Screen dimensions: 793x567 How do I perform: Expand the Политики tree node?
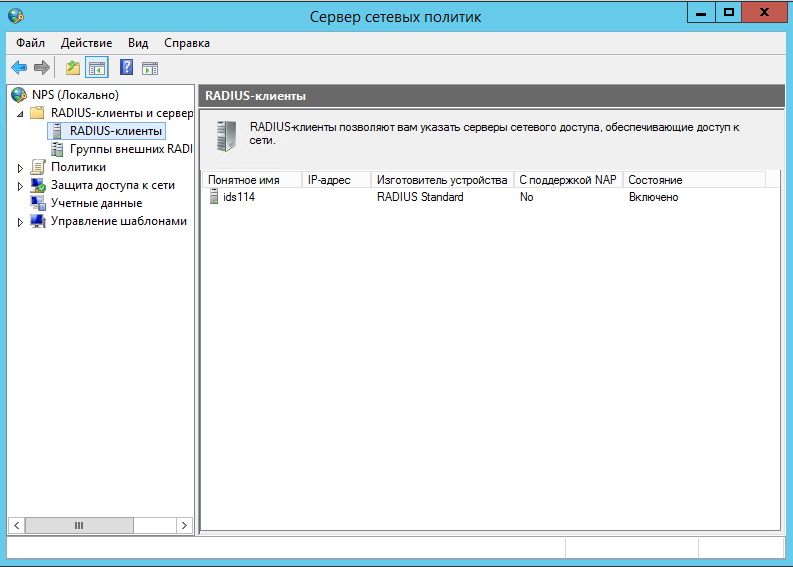point(20,168)
